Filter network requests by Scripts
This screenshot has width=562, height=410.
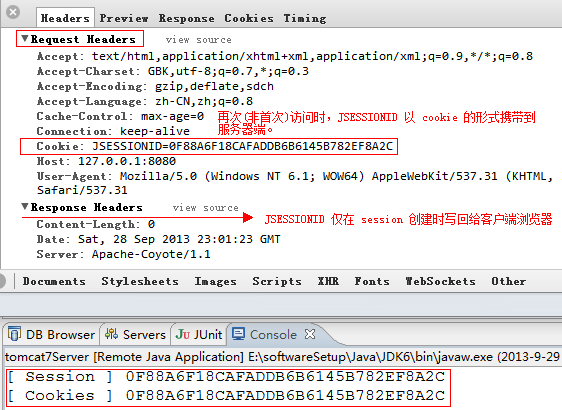point(277,282)
